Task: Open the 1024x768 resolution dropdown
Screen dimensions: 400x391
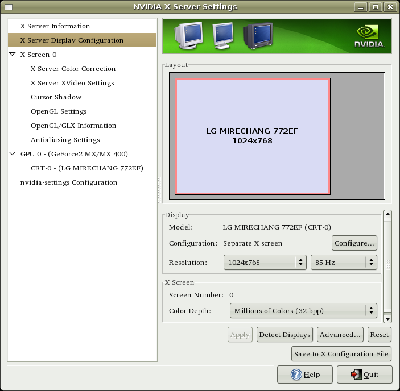Action: click(x=265, y=262)
